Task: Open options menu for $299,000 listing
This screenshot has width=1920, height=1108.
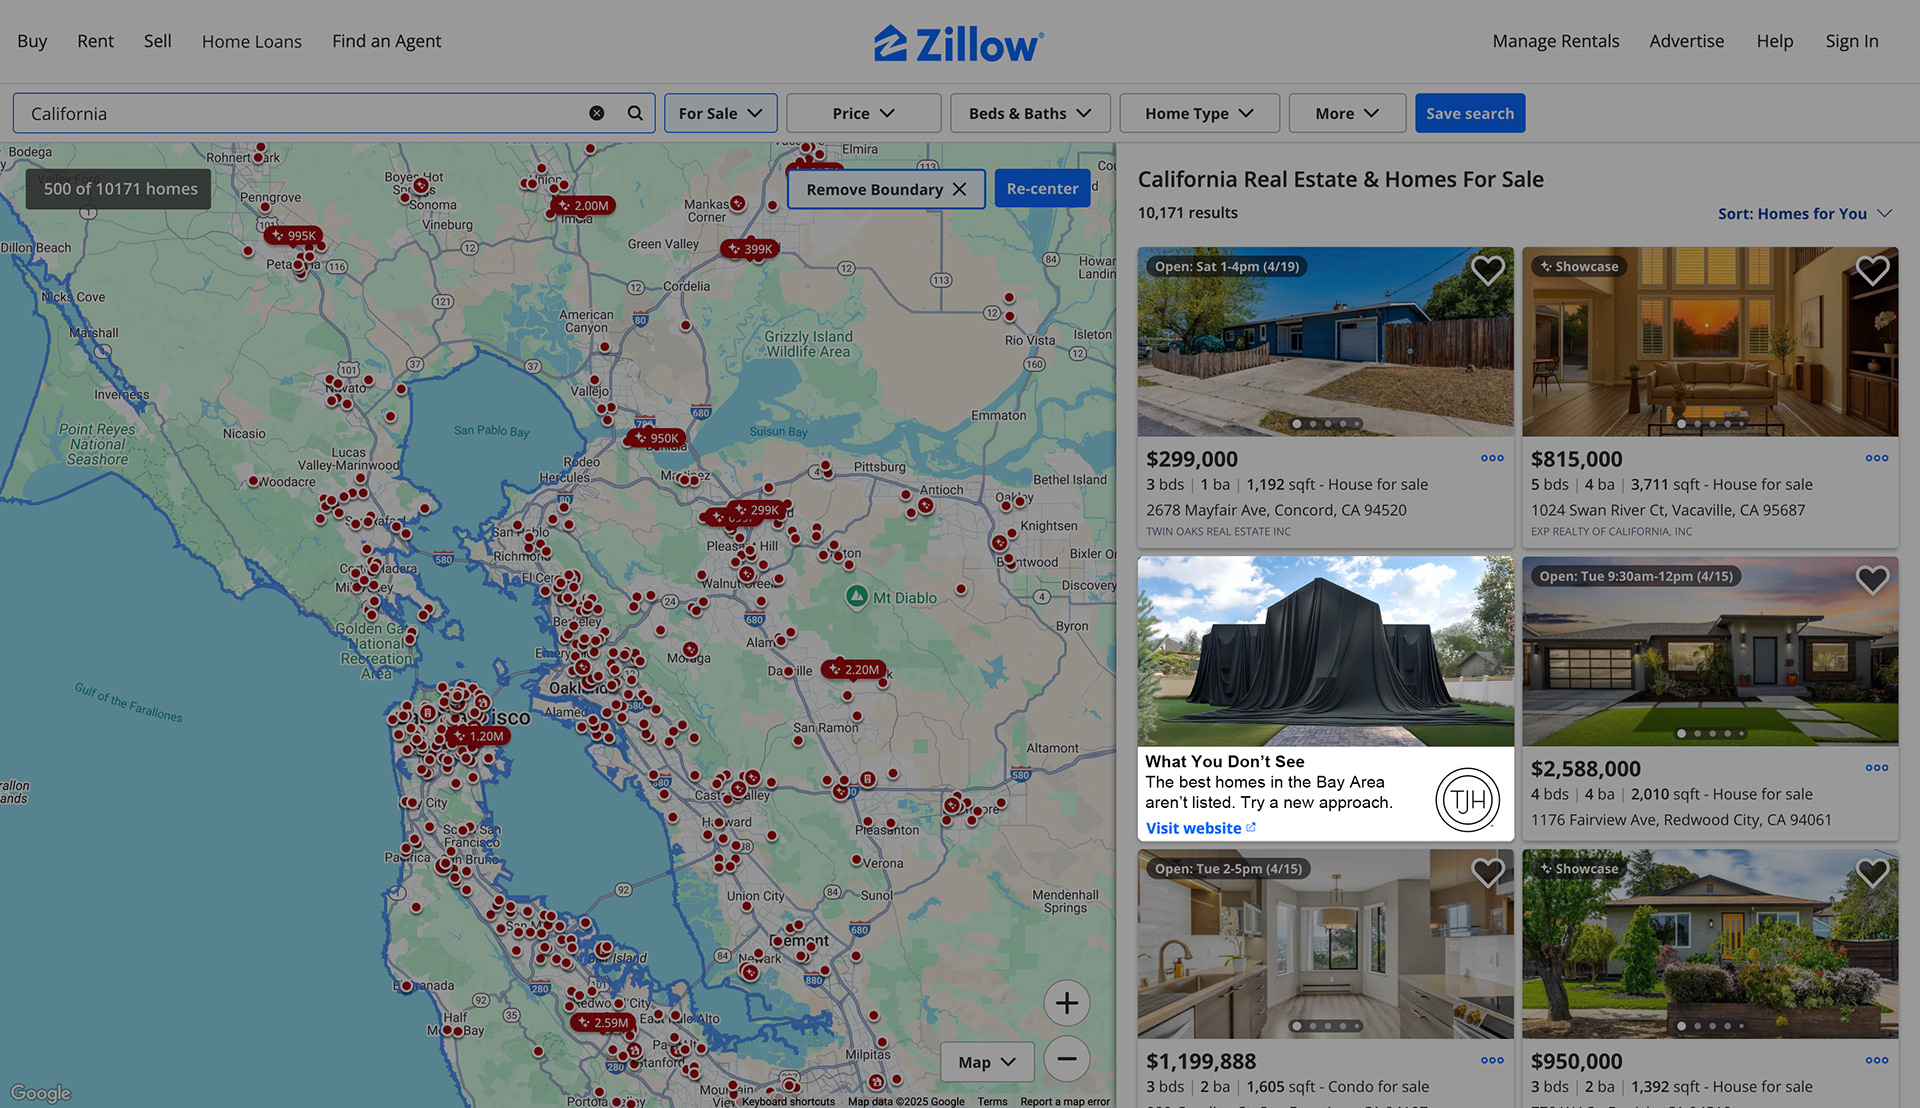Action: (1492, 459)
